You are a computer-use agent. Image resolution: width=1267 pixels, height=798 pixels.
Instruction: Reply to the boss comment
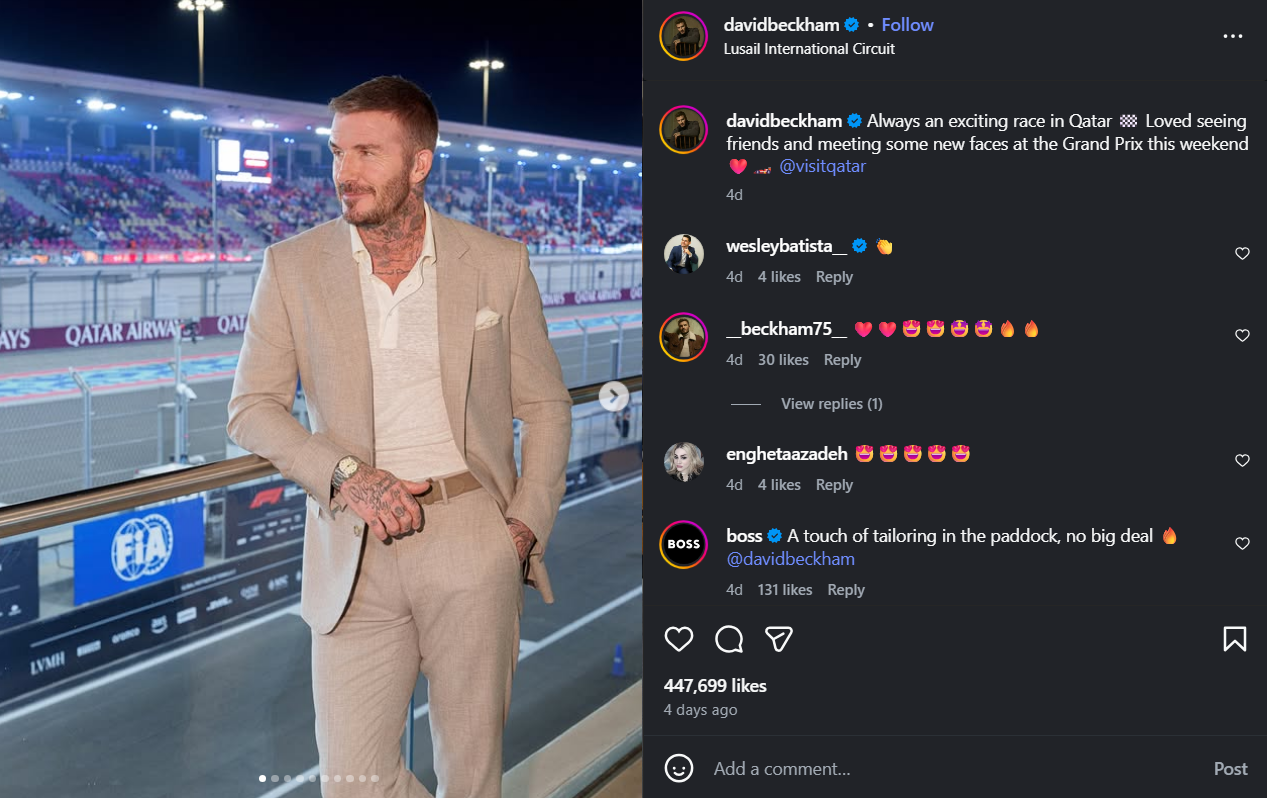[x=845, y=590]
